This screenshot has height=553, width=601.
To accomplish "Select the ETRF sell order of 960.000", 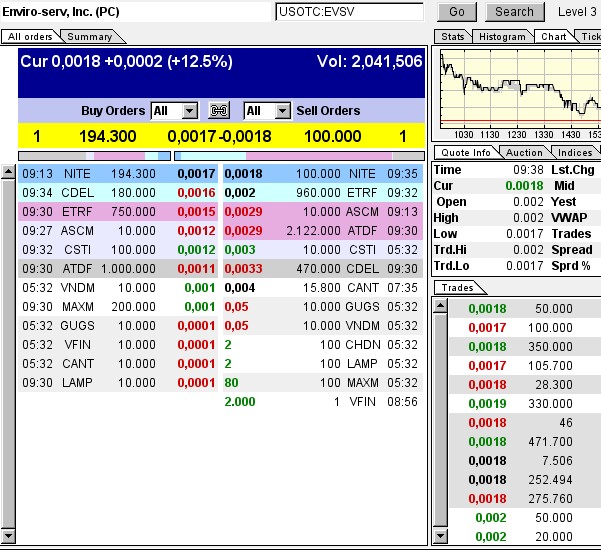I will (x=323, y=193).
